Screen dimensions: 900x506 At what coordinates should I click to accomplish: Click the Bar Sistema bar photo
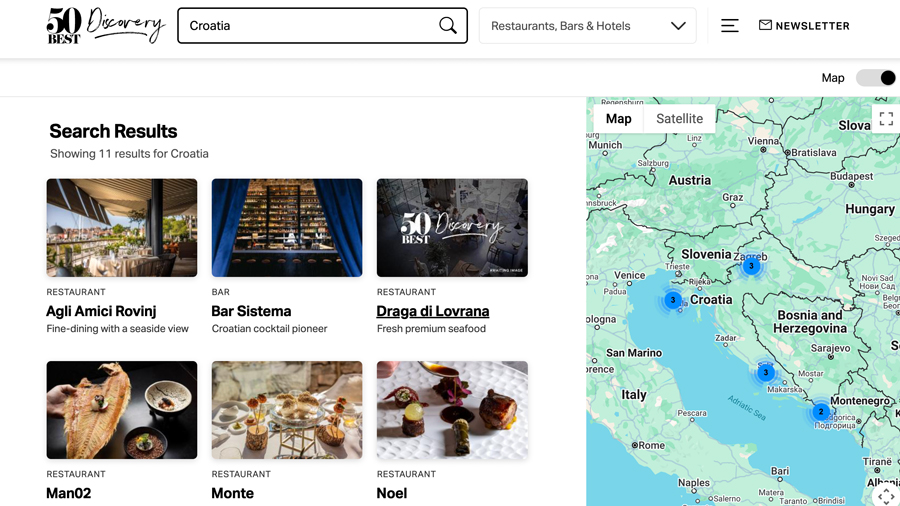pyautogui.click(x=287, y=228)
